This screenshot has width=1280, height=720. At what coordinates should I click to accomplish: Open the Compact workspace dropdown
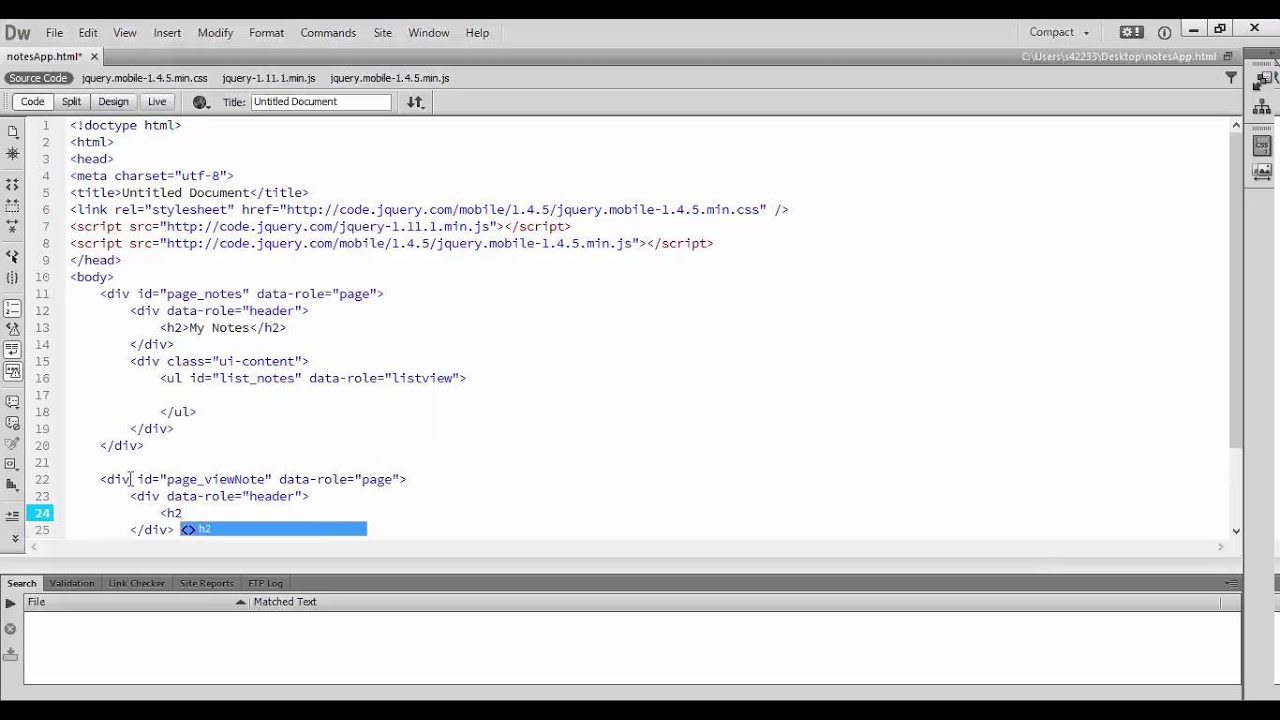tap(1059, 32)
